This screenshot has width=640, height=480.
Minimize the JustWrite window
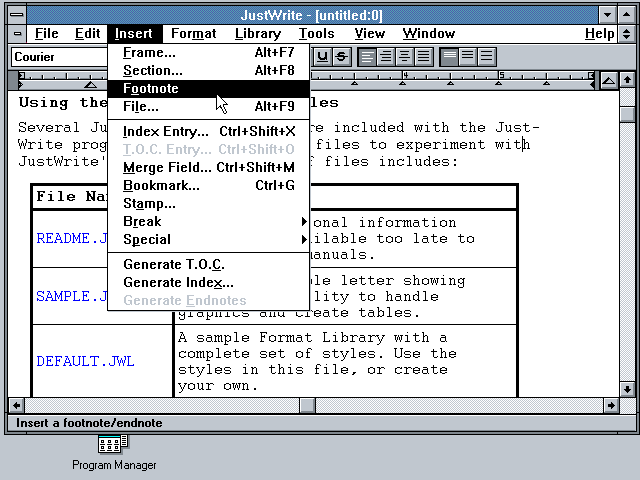607,15
